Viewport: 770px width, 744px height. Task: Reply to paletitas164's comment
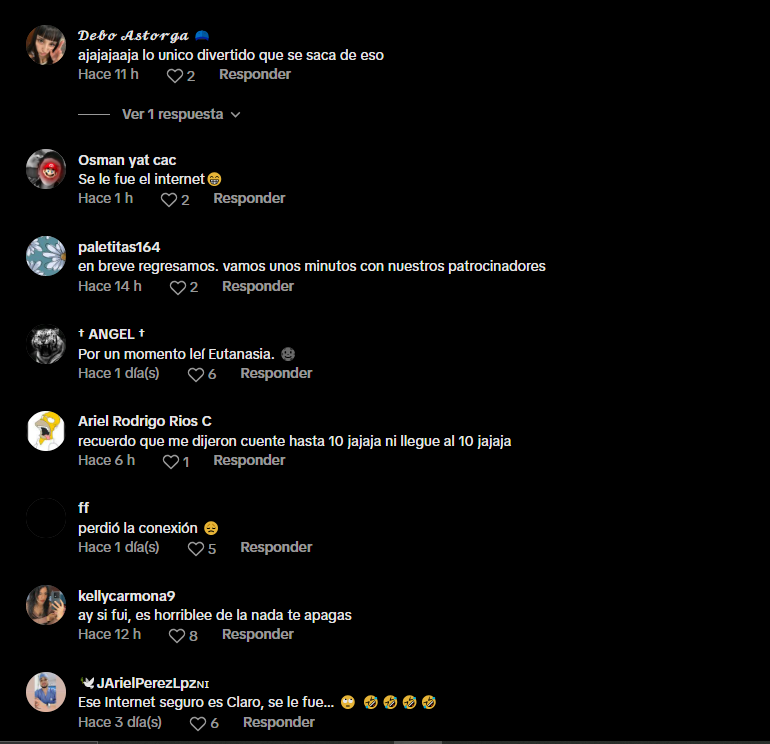[x=258, y=286]
